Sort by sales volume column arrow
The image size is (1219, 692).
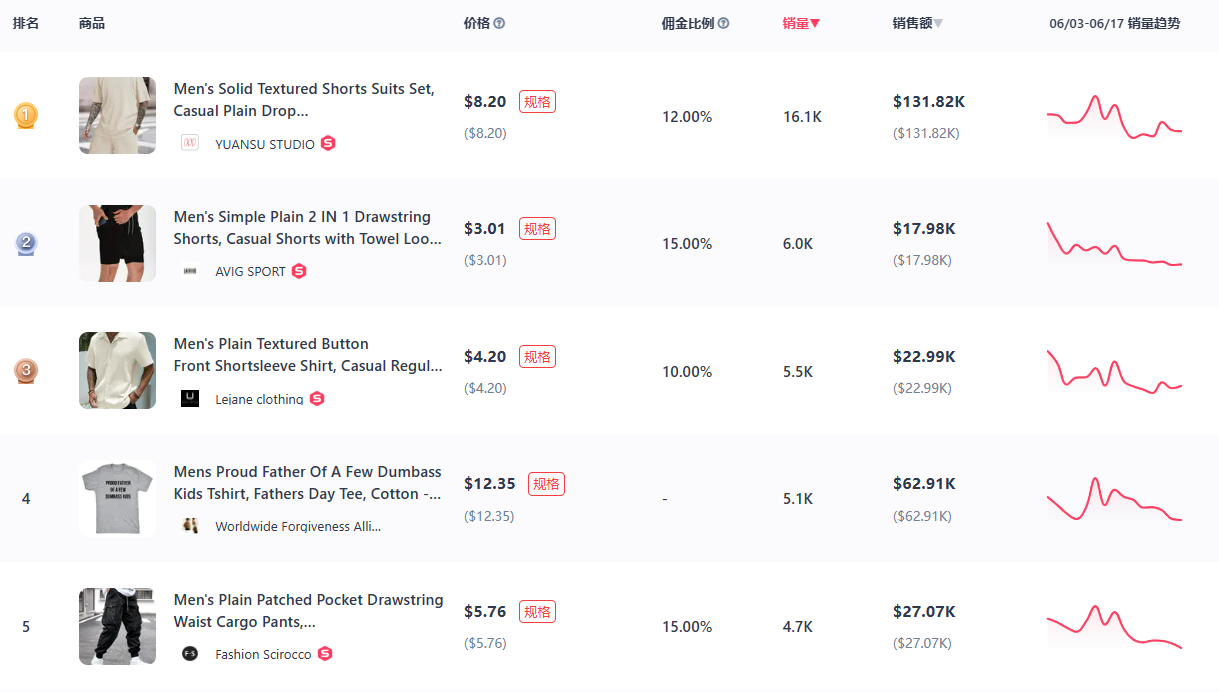click(815, 23)
